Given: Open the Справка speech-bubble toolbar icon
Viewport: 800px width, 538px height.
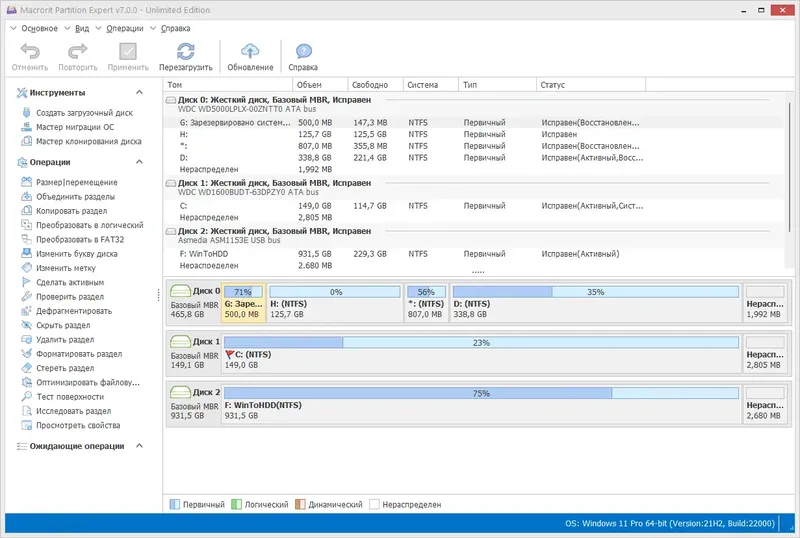Looking at the screenshot, I should click(x=303, y=52).
